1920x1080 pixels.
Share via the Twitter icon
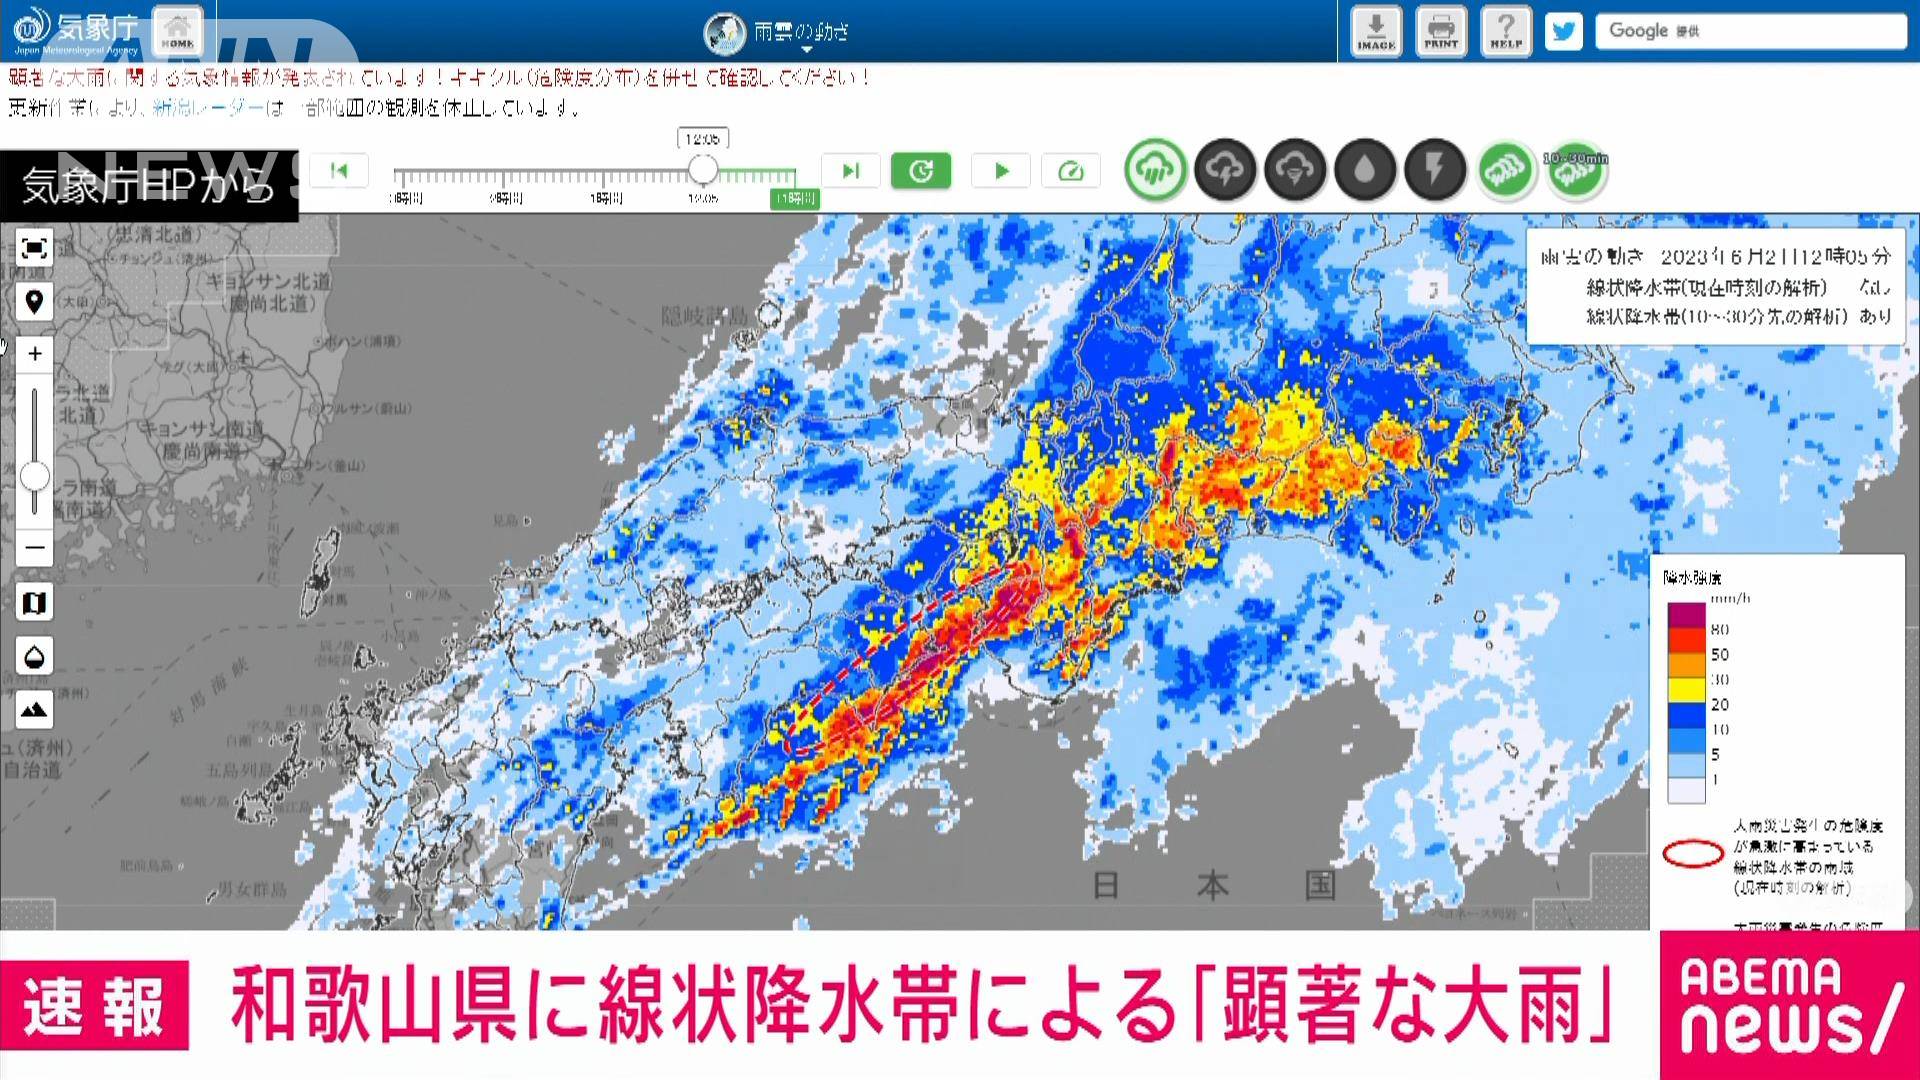(1563, 31)
